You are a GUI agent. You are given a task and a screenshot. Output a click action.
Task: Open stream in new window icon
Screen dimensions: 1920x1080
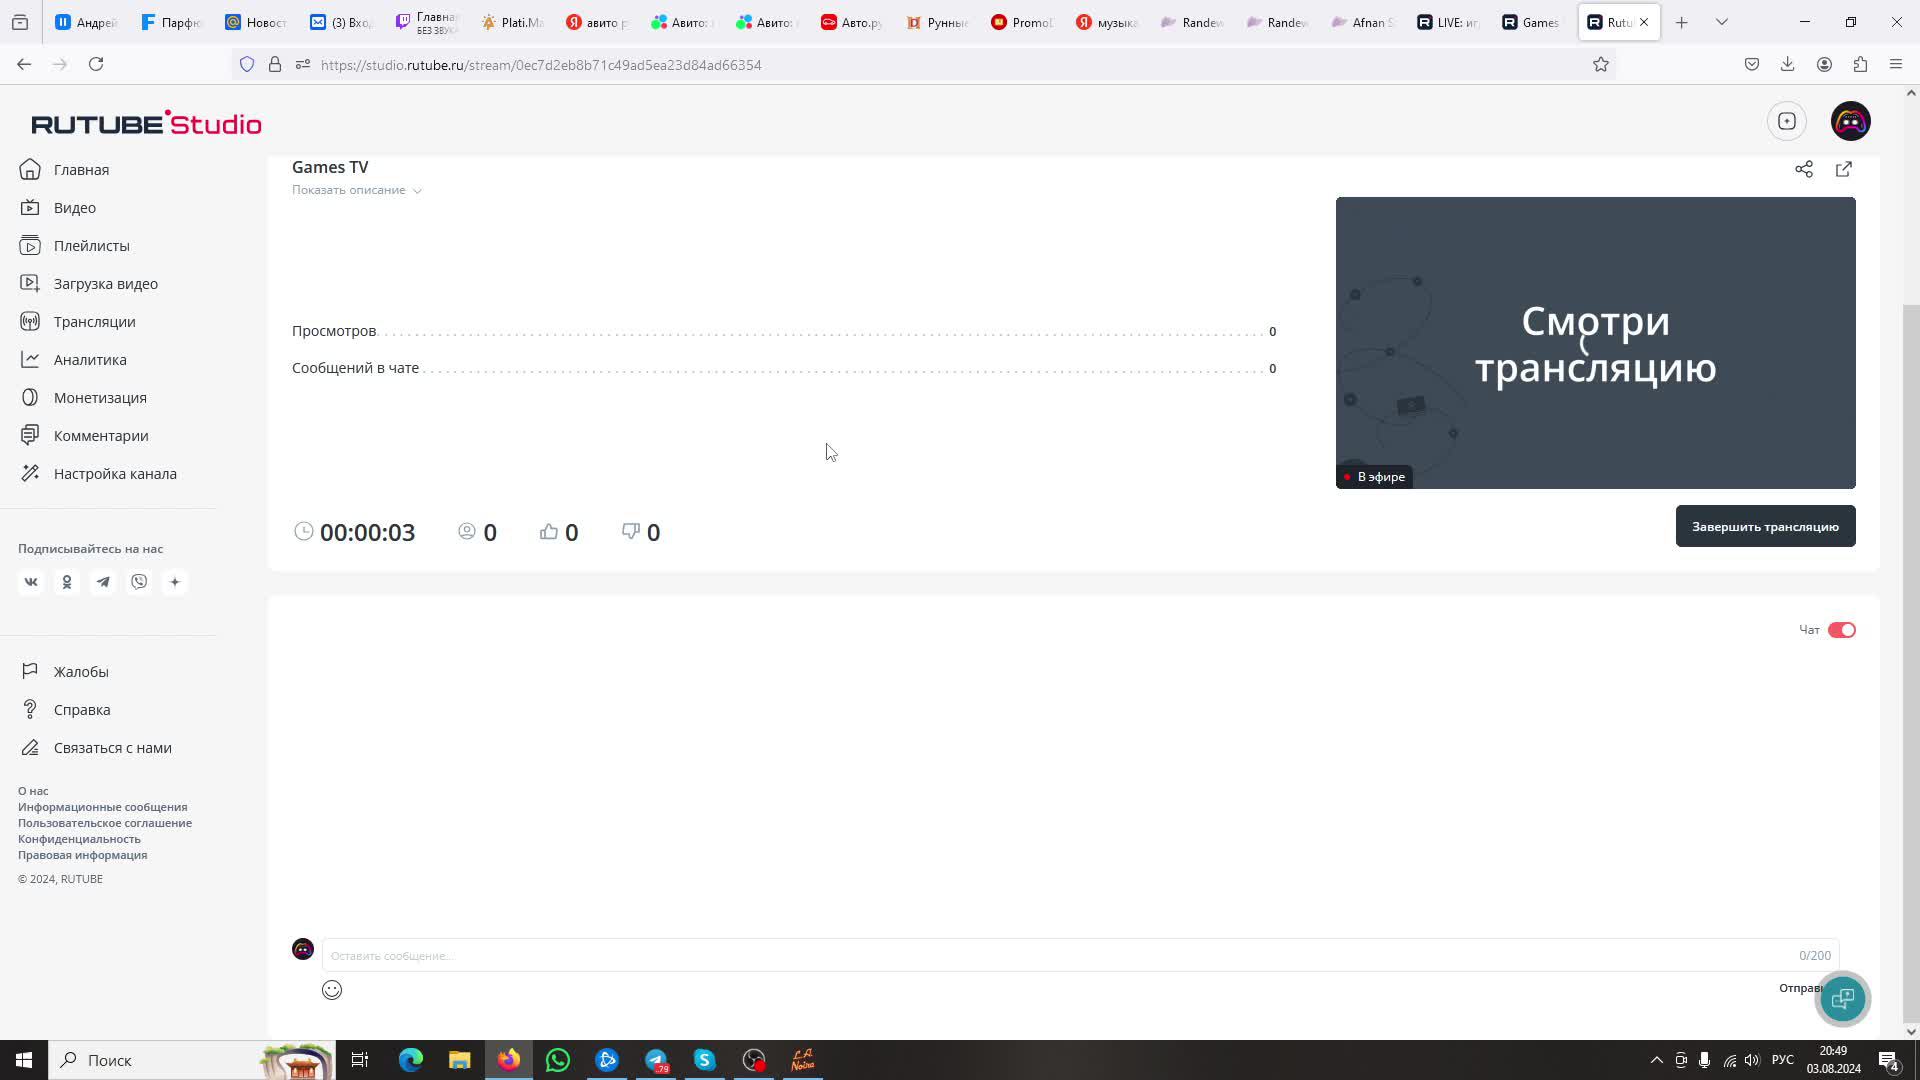1843,169
